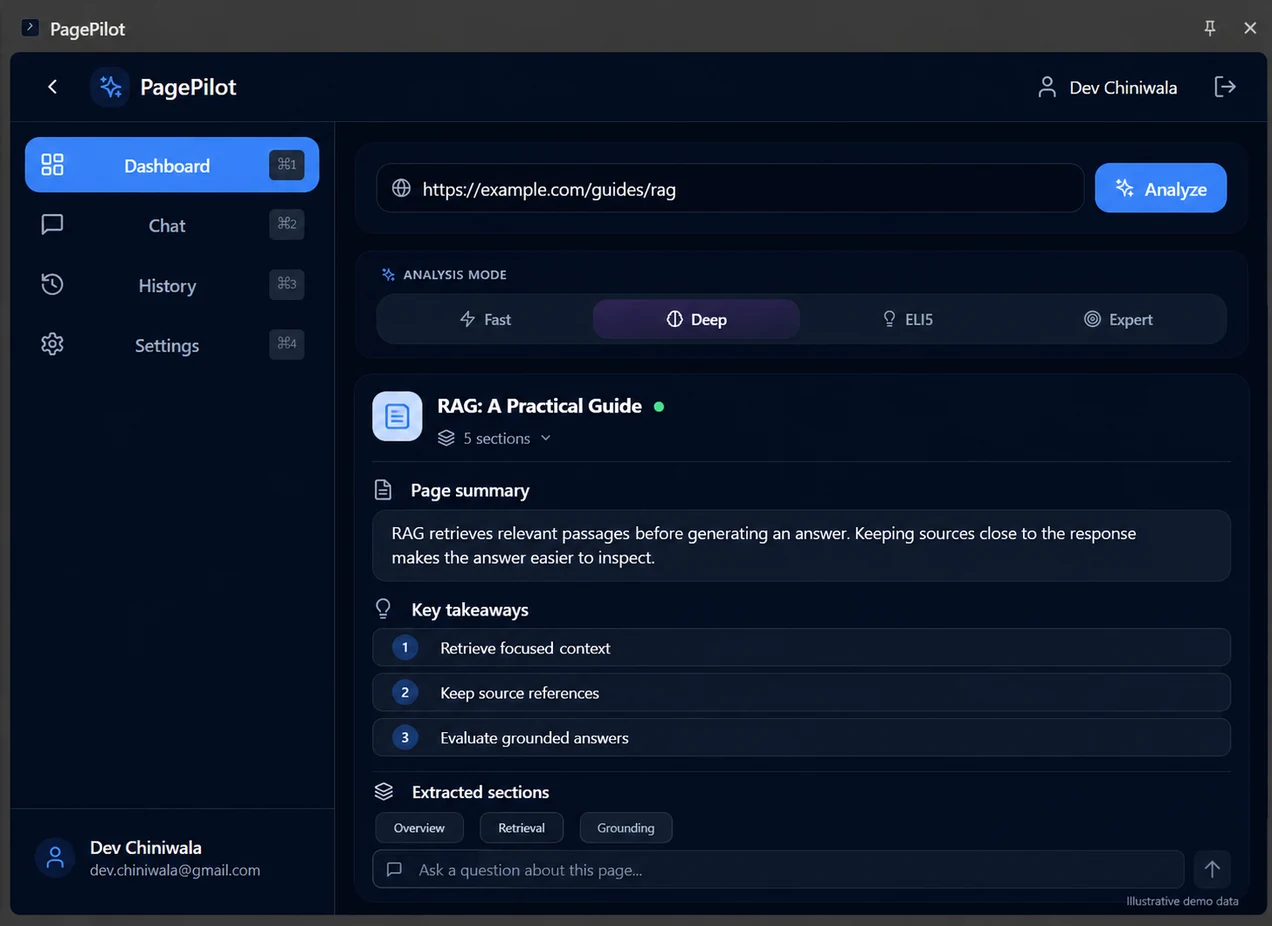
Task: Click the PagePilot brand name in the header
Action: coord(188,87)
